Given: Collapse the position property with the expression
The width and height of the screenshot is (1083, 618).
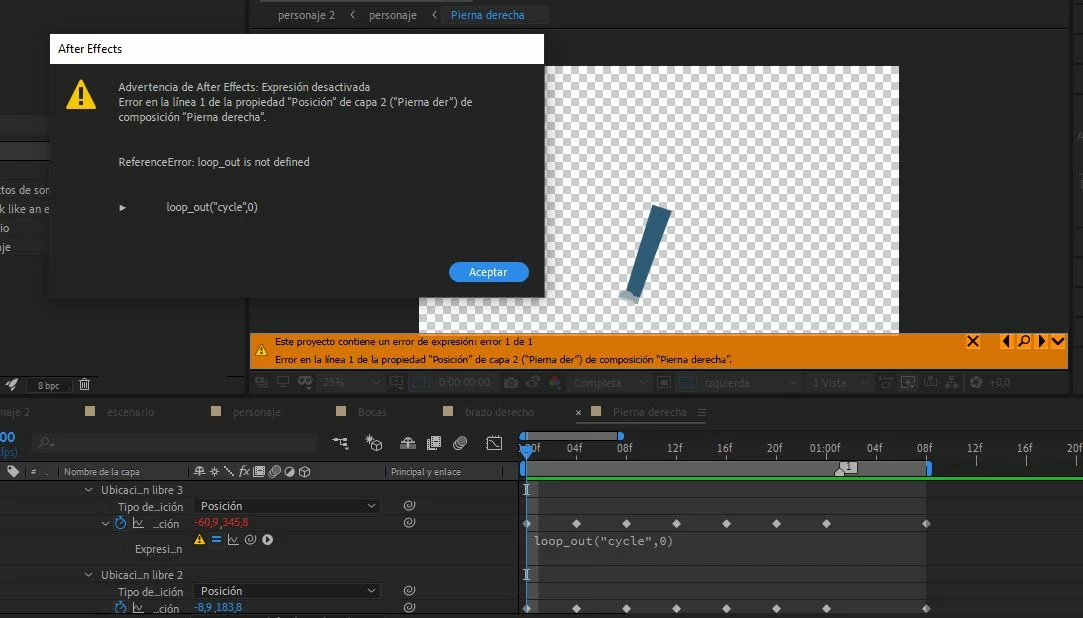Looking at the screenshot, I should pyautogui.click(x=105, y=523).
